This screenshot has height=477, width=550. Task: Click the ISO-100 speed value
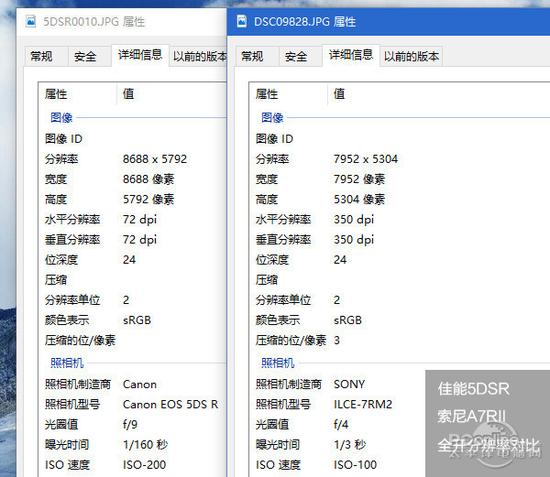[355, 465]
